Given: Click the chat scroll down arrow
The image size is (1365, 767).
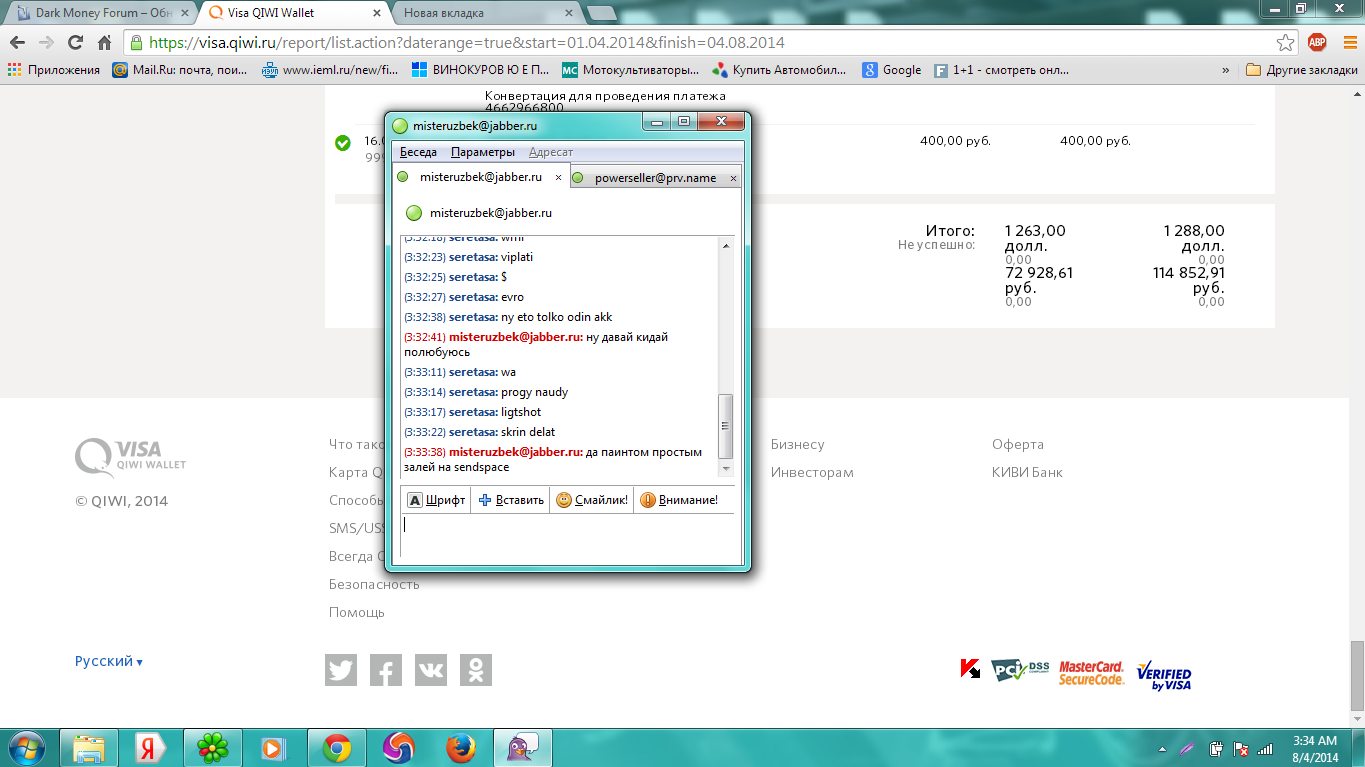Looking at the screenshot, I should [x=727, y=468].
